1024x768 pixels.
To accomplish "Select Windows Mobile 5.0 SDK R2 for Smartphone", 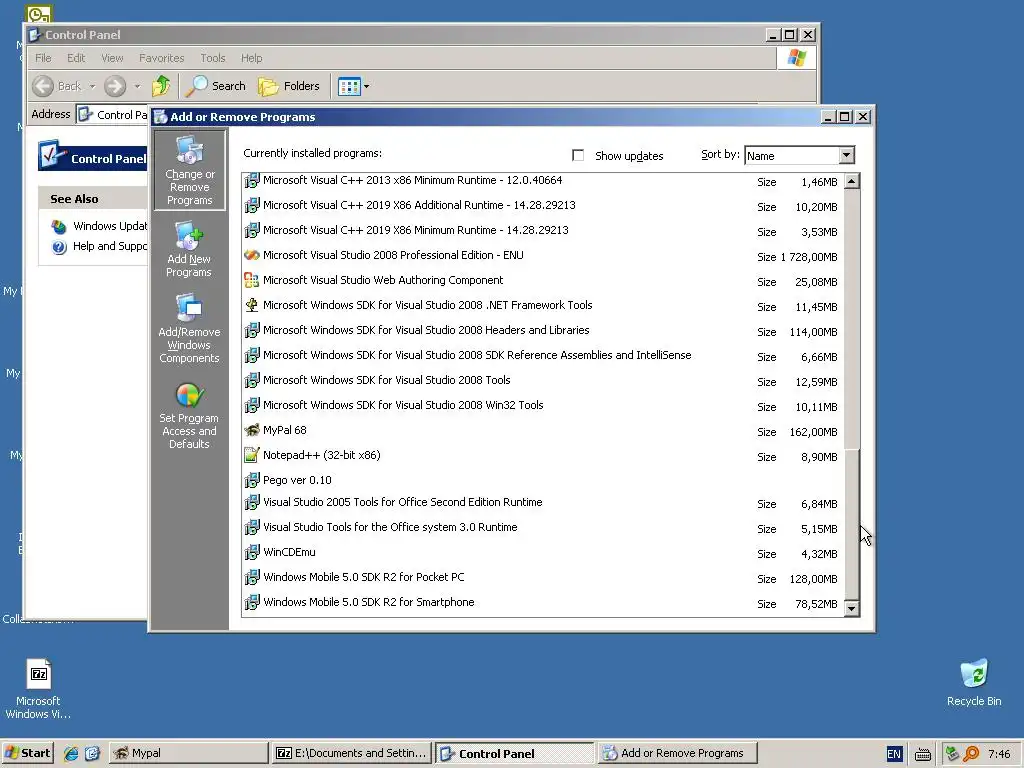I will 542,603.
